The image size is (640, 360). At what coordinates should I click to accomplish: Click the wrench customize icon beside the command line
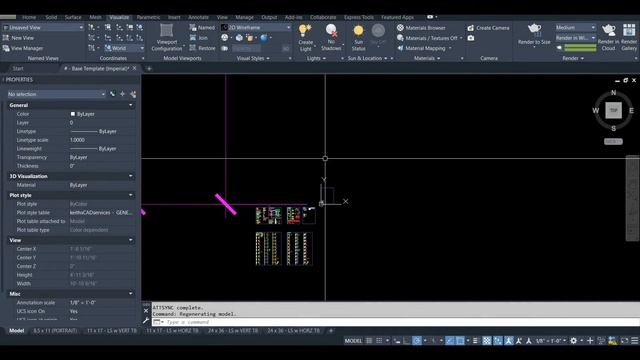(146, 321)
